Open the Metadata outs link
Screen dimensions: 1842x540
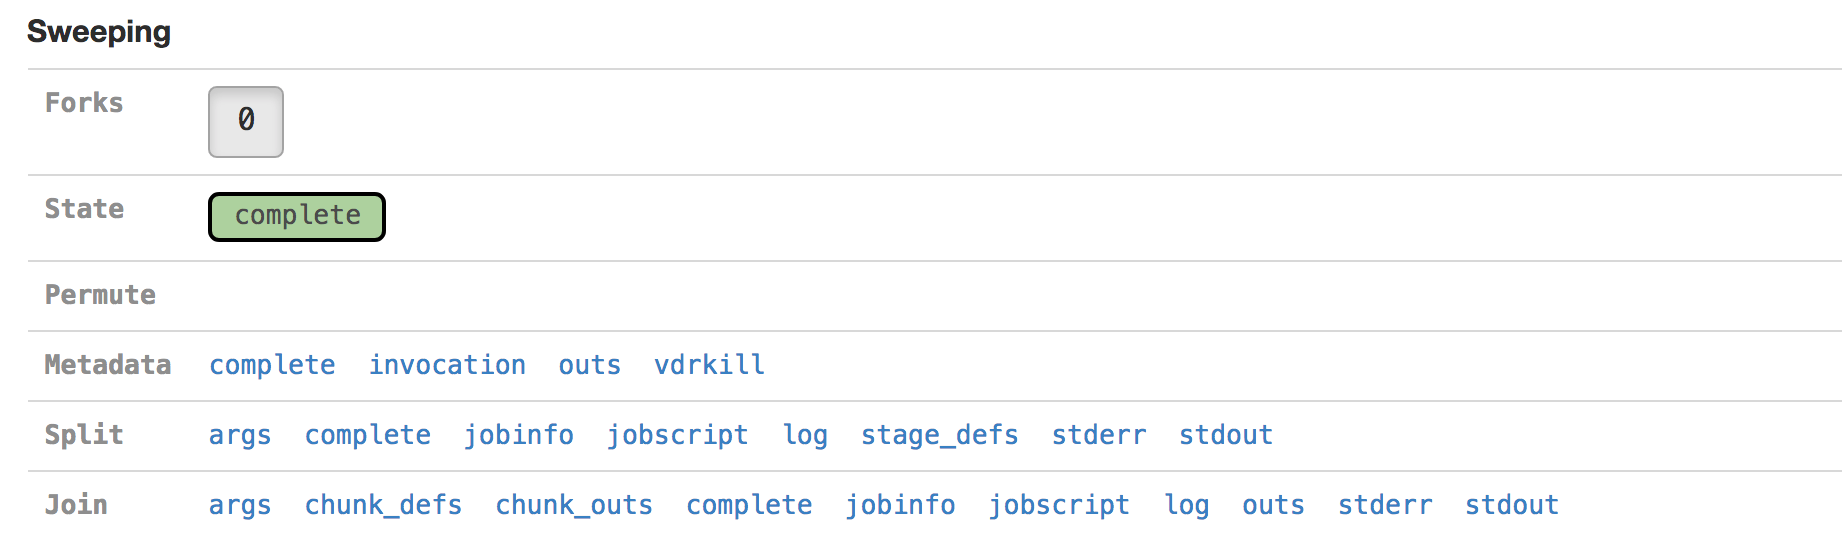[590, 365]
